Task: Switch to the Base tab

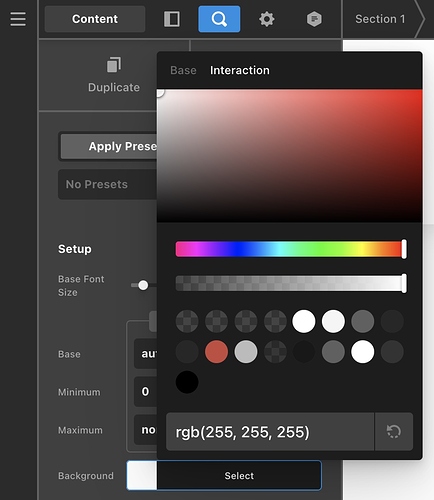Action: [x=183, y=70]
